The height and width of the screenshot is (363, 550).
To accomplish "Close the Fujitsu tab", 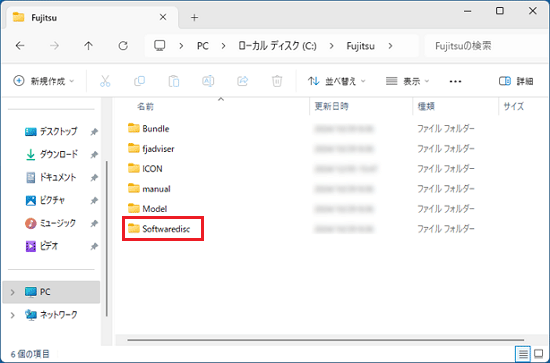I will [x=163, y=17].
